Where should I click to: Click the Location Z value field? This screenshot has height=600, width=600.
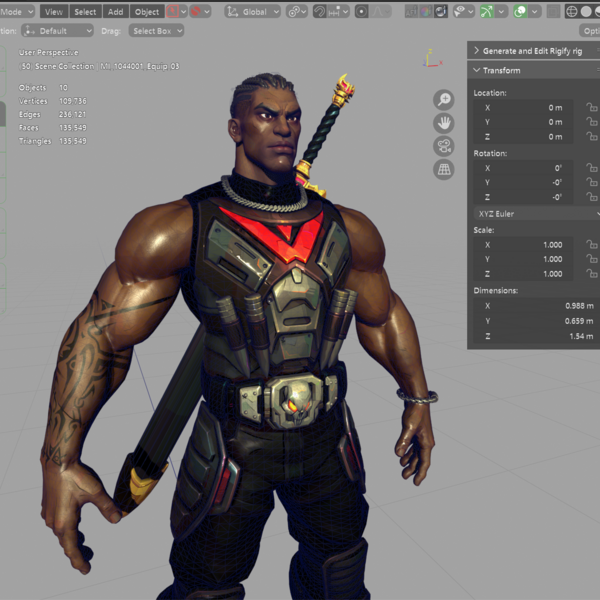coord(523,137)
